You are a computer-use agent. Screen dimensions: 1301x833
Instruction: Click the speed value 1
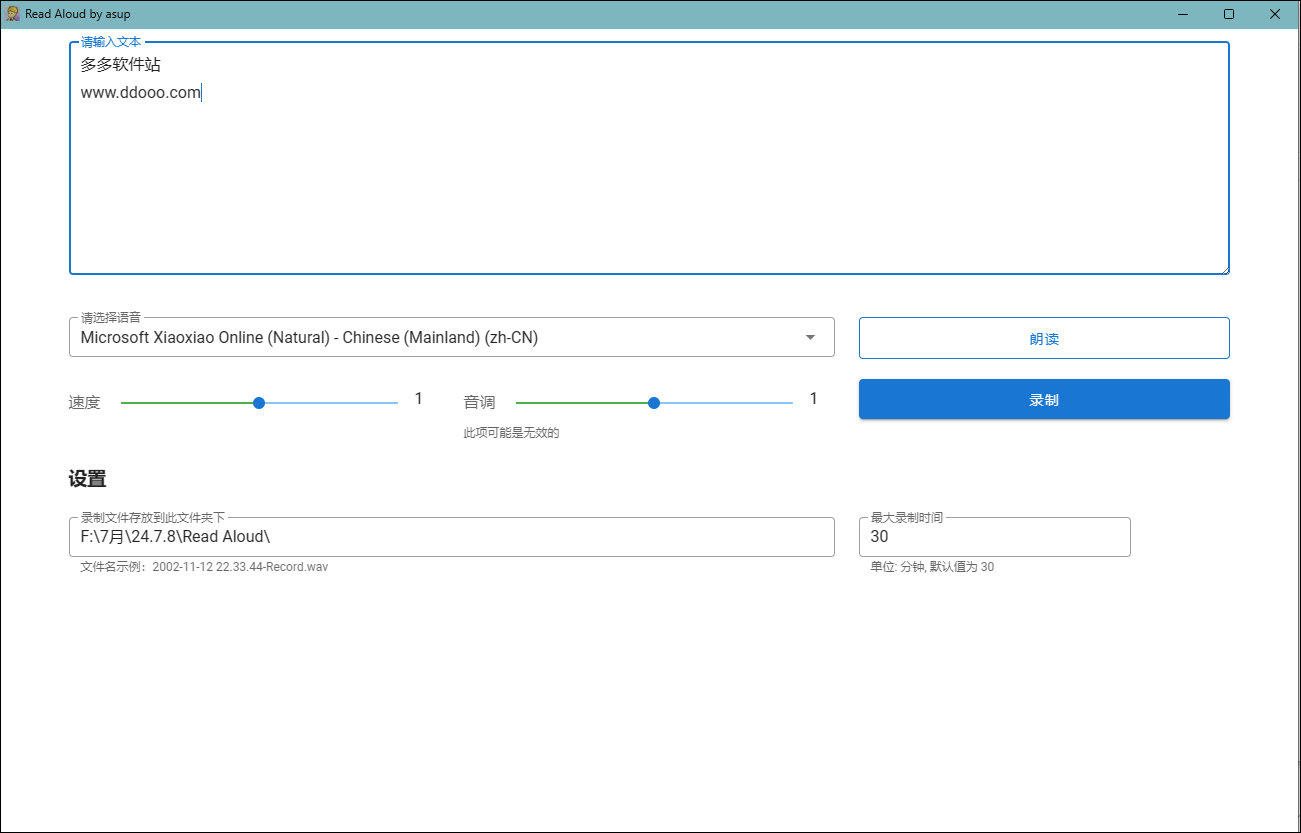[x=419, y=399]
